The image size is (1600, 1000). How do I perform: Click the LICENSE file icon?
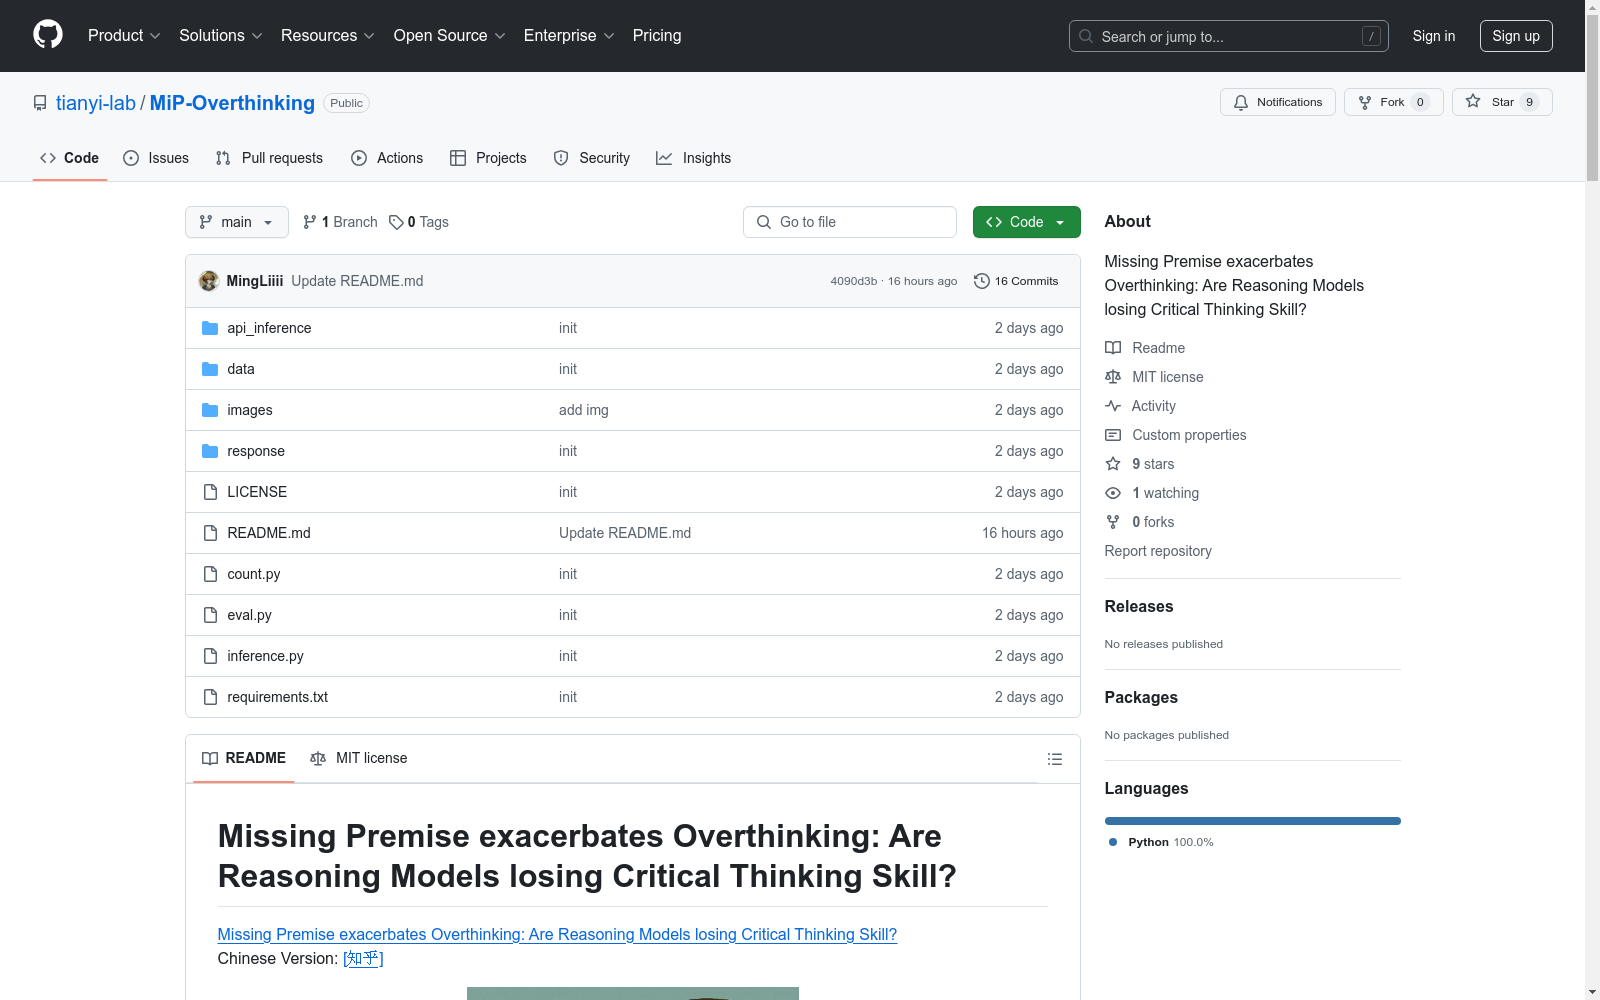tap(210, 492)
